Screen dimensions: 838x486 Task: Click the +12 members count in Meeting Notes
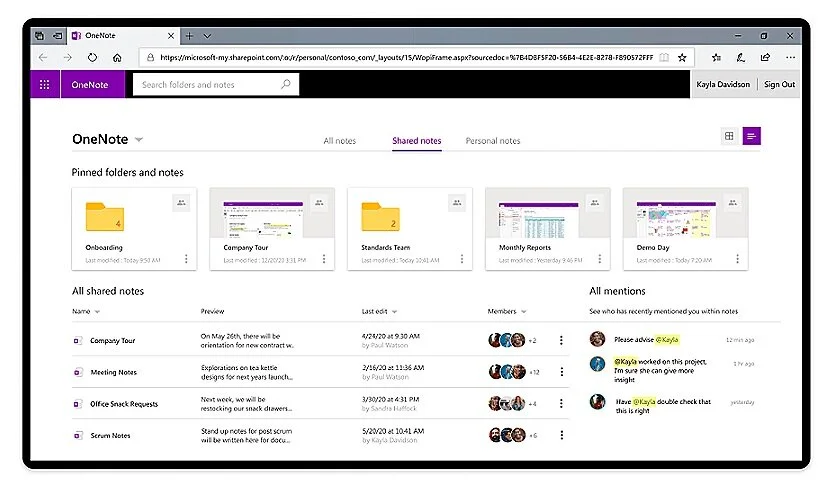(x=534, y=372)
